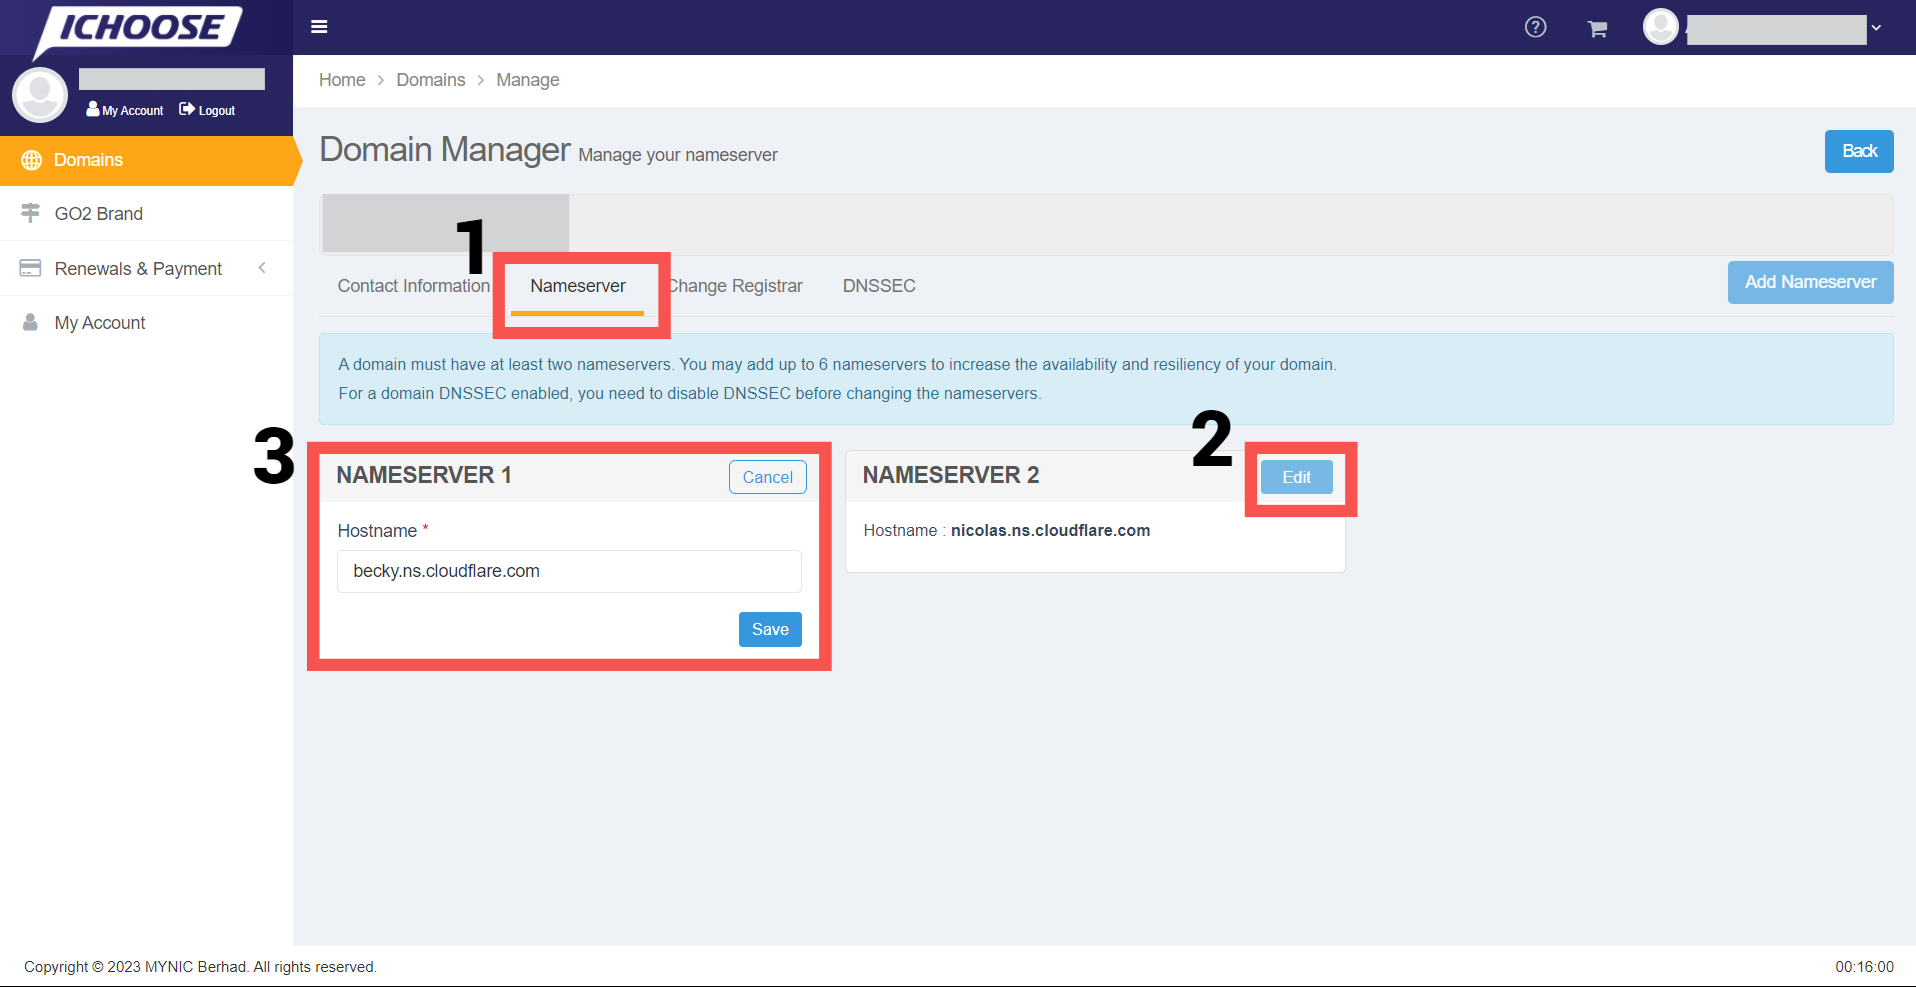Open the shopping cart icon

click(1597, 29)
